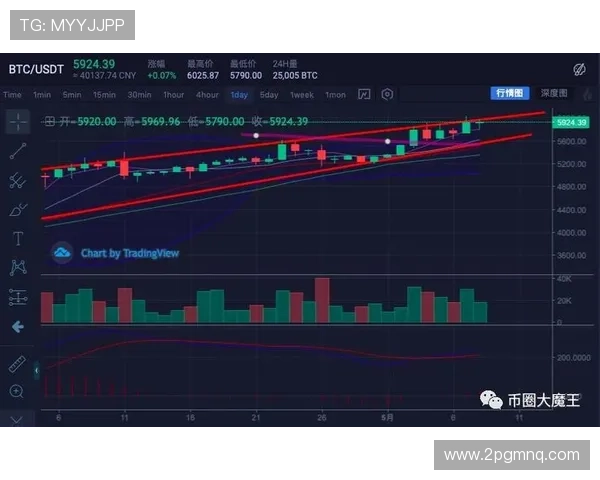
Task: Switch to the 1hour interval
Action: [x=174, y=95]
